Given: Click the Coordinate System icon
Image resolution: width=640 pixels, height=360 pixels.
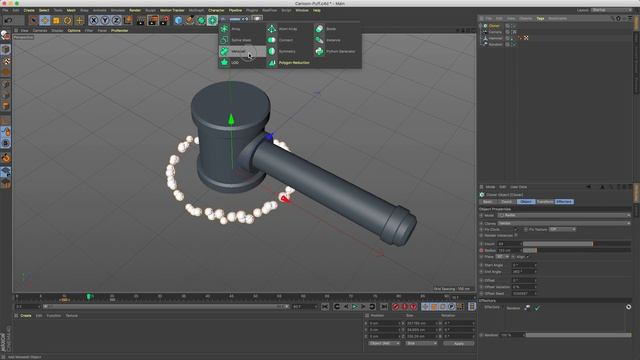Looking at the screenshot, I should 127,20.
